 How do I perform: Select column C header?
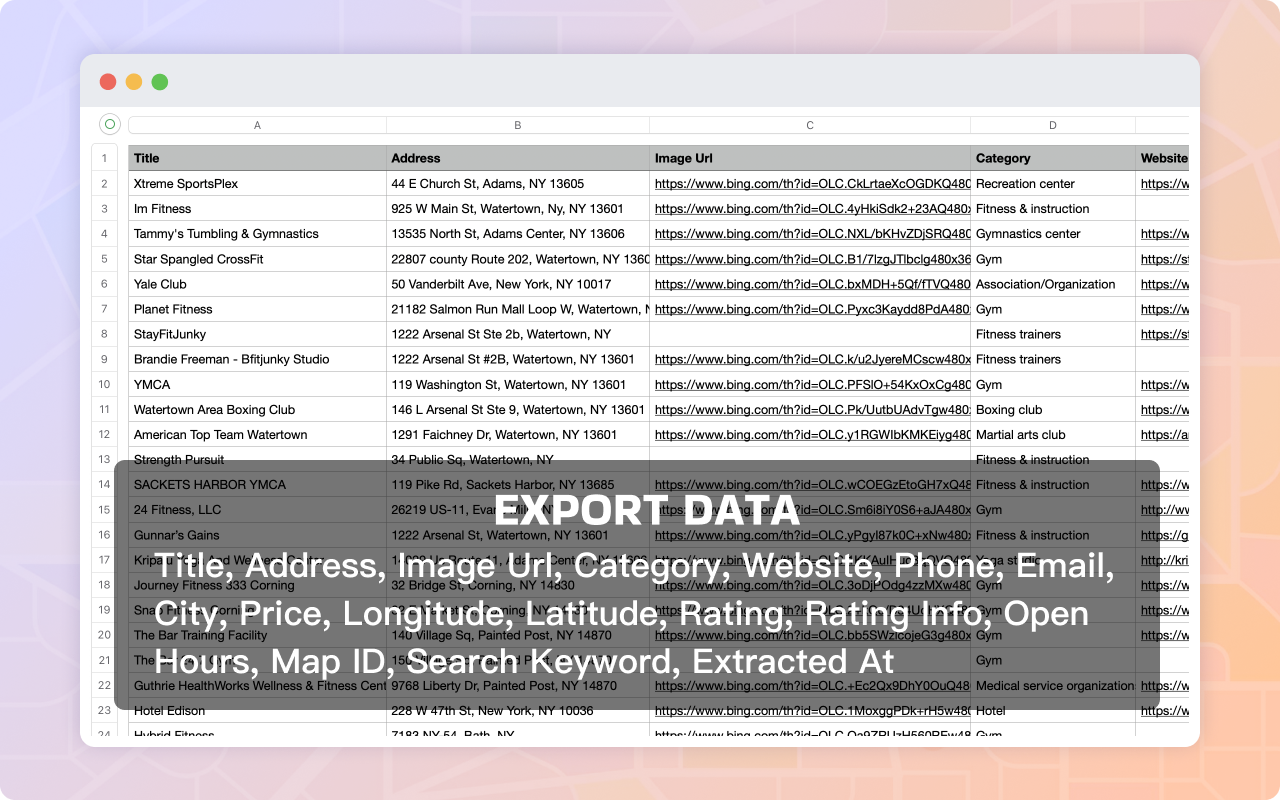coord(810,125)
